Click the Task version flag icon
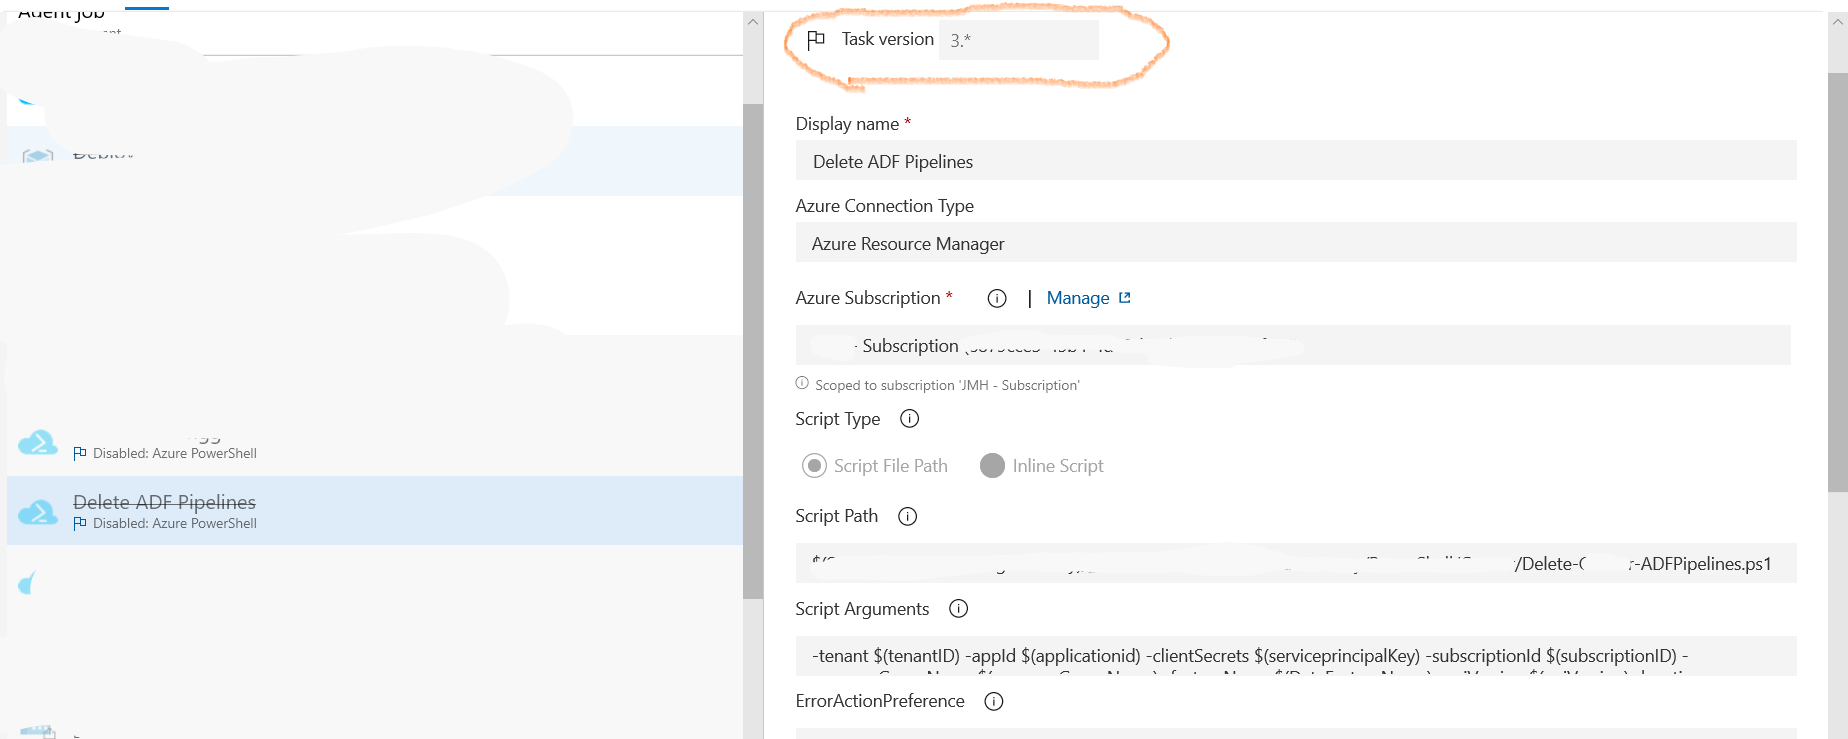 click(x=816, y=39)
